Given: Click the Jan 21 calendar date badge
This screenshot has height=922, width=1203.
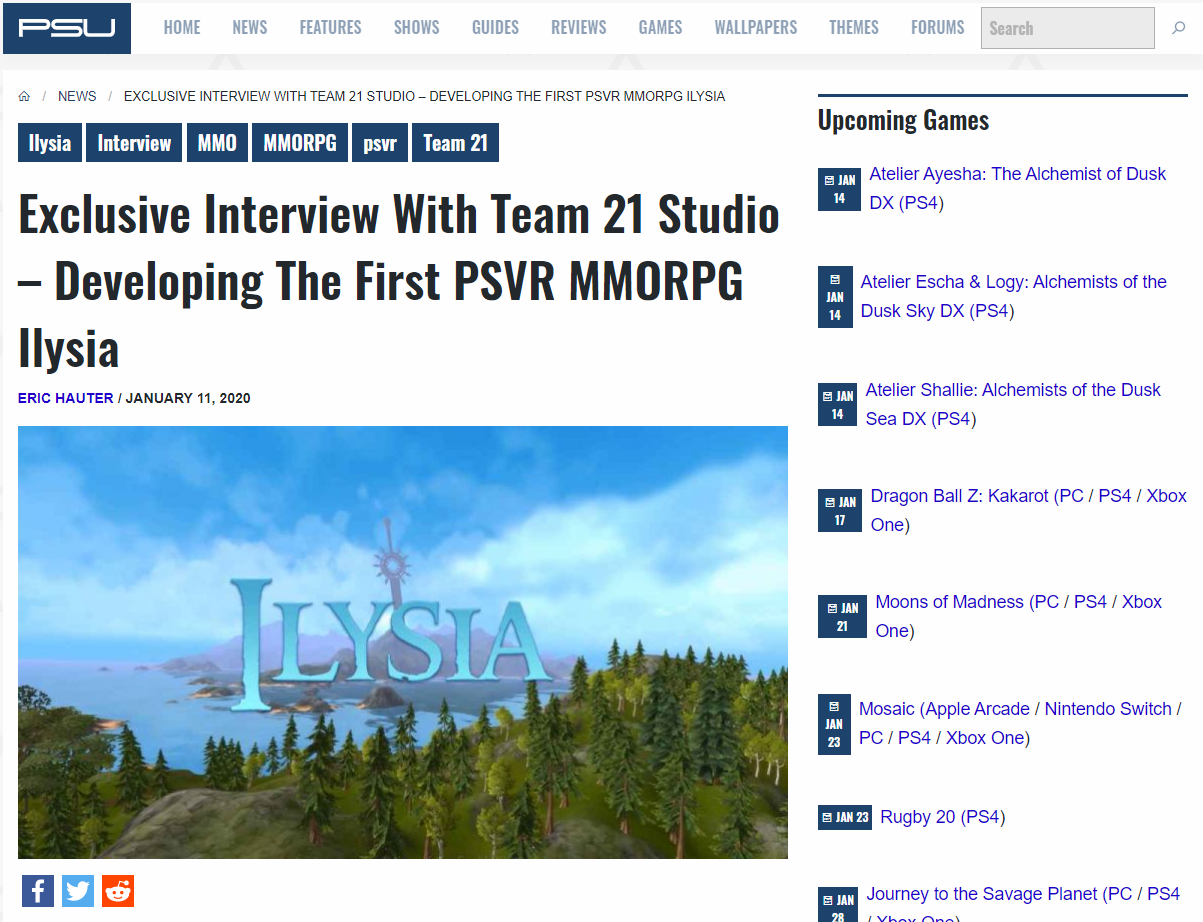Looking at the screenshot, I should [x=841, y=617].
